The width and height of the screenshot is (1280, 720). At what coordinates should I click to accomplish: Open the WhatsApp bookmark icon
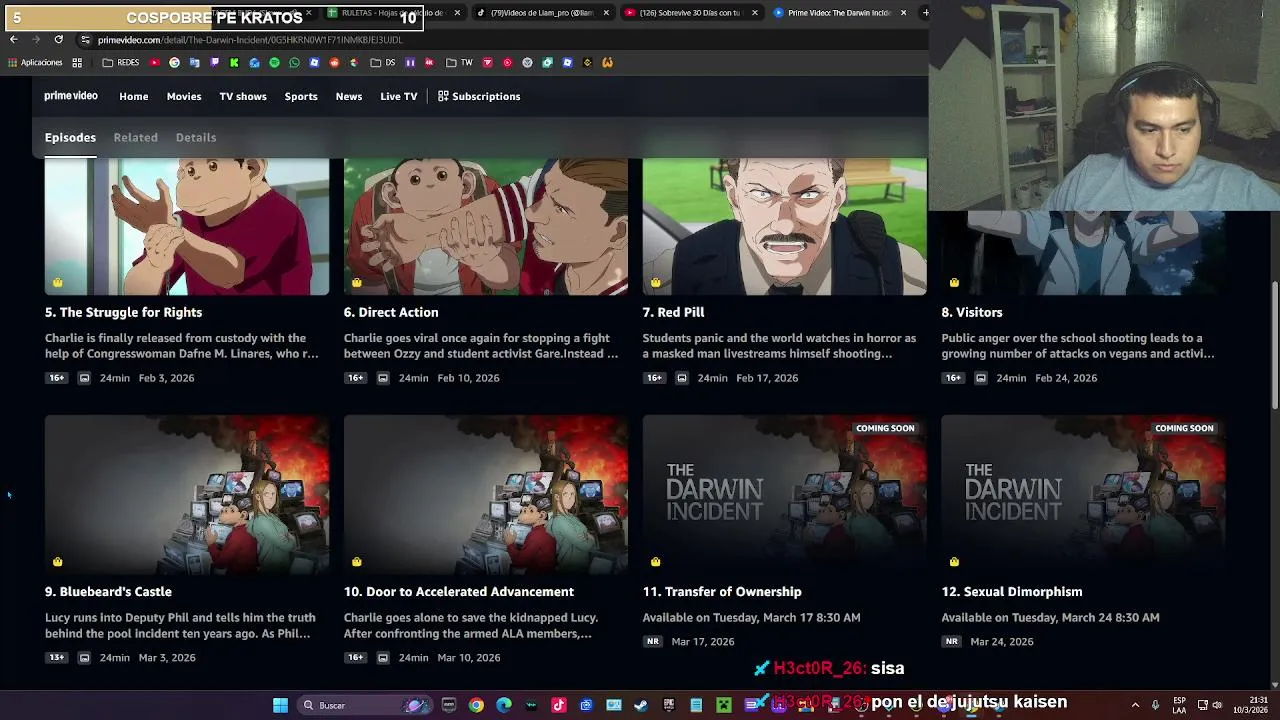[x=294, y=62]
